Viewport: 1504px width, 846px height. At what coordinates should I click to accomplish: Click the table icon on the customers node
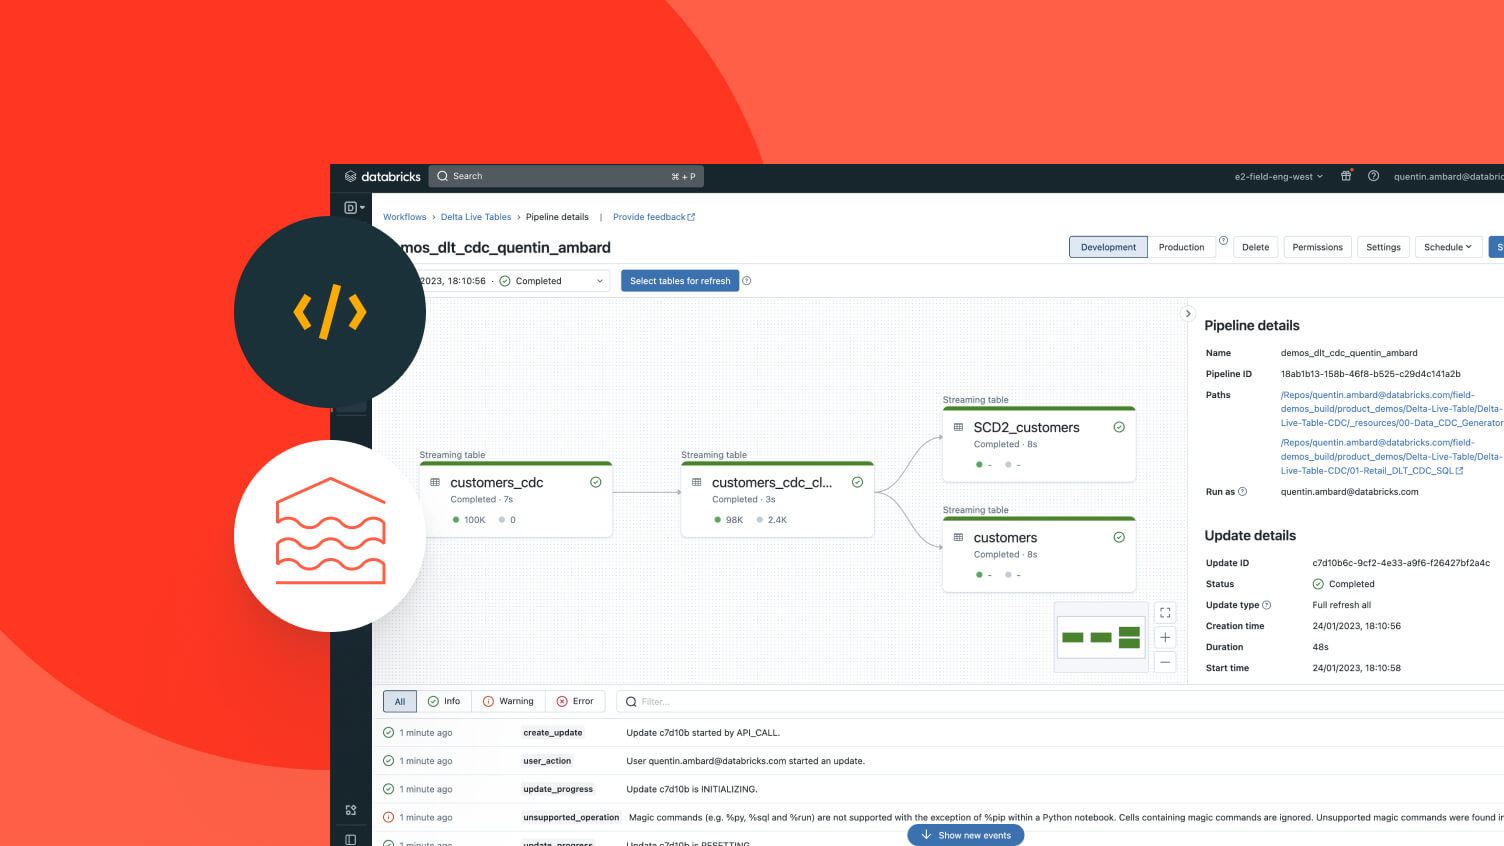pos(958,537)
